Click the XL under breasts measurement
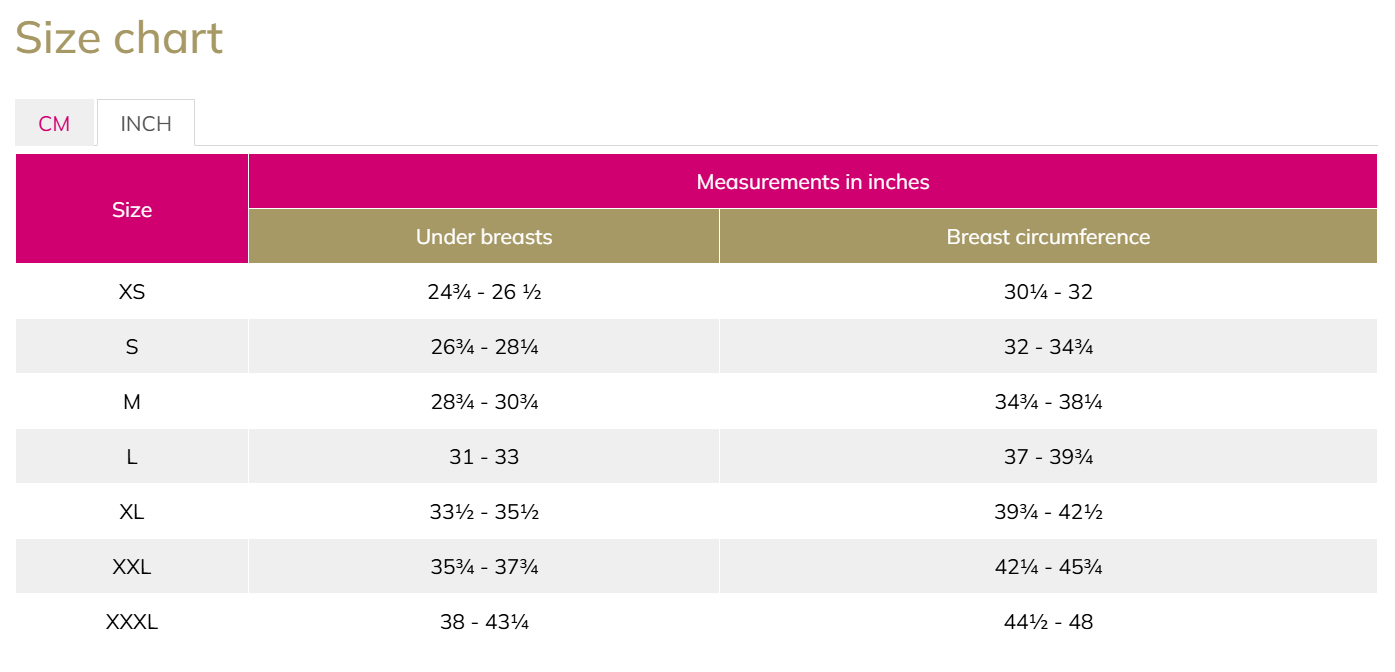This screenshot has height=672, width=1395. [484, 512]
